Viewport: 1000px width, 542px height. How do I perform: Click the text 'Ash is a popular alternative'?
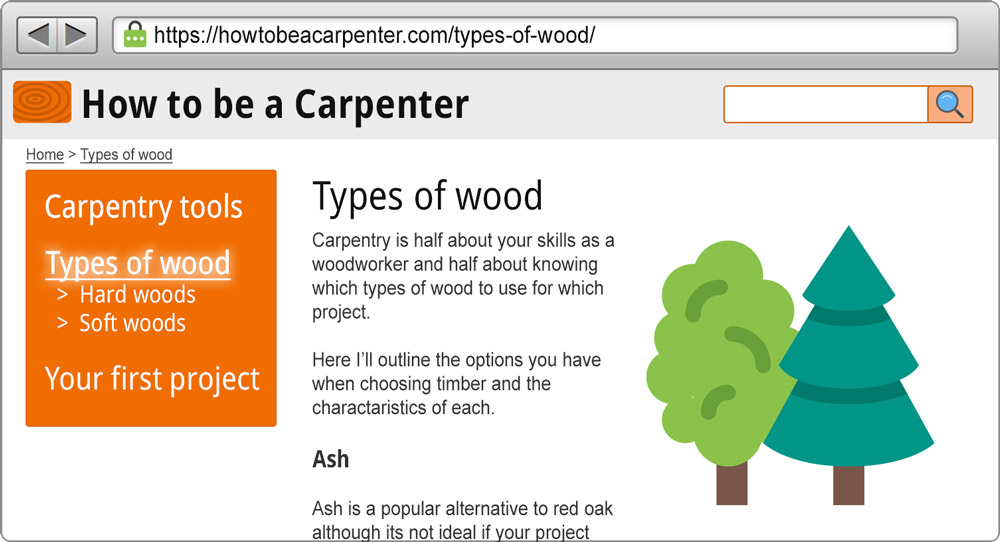(421, 509)
